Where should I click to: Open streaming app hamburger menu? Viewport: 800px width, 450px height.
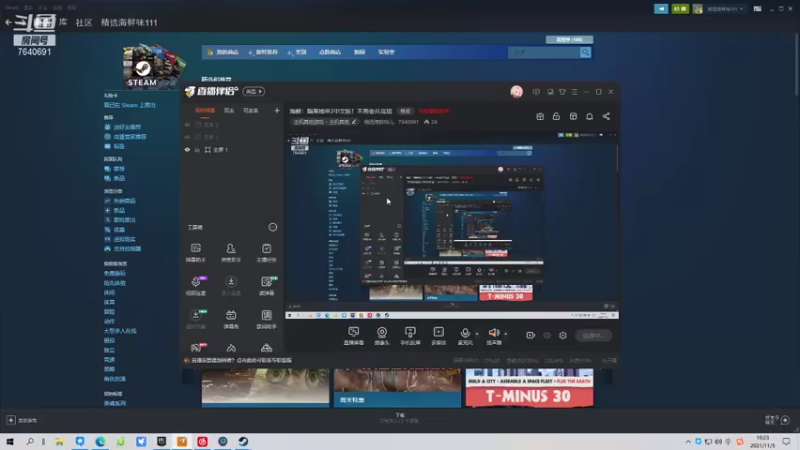point(574,92)
